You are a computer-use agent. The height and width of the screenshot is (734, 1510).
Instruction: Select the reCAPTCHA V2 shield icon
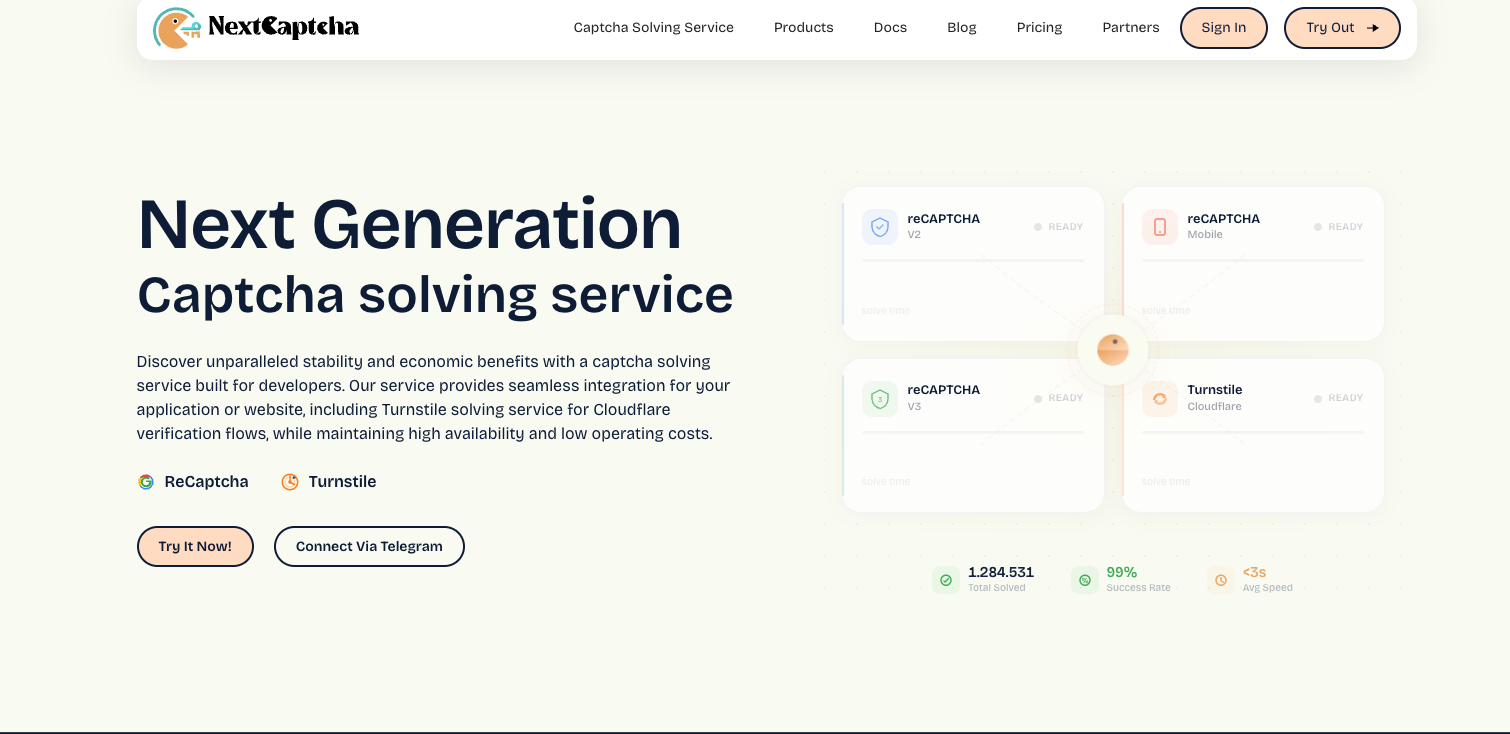(x=880, y=227)
